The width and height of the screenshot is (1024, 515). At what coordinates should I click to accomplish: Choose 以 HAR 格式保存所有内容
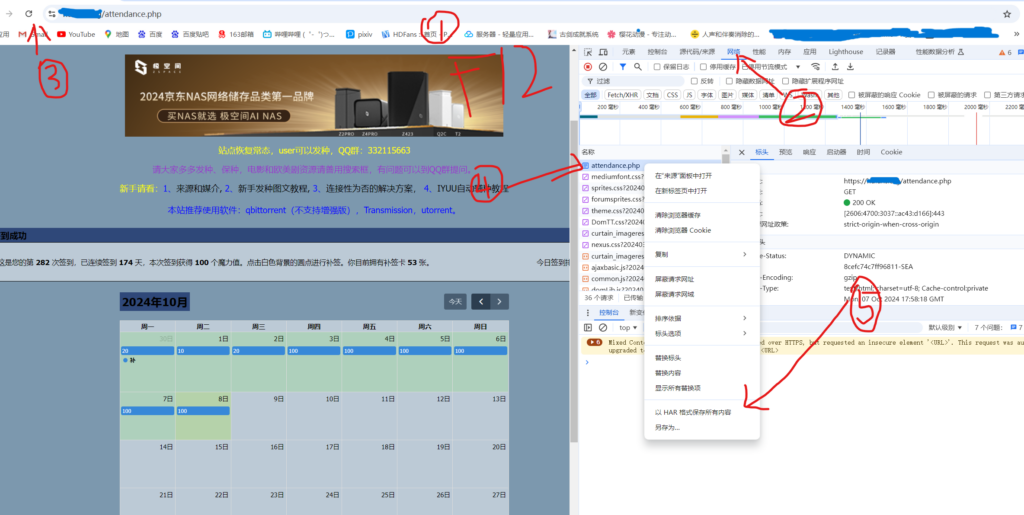pyautogui.click(x=702, y=413)
